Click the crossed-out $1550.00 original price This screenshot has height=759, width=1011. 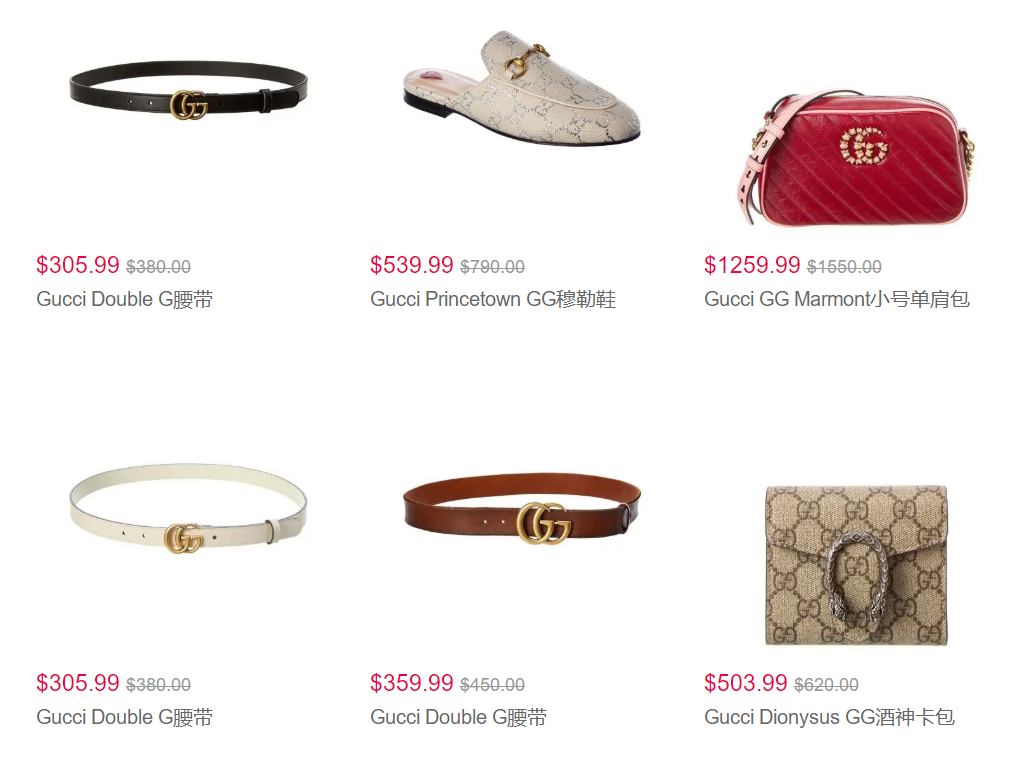(844, 267)
